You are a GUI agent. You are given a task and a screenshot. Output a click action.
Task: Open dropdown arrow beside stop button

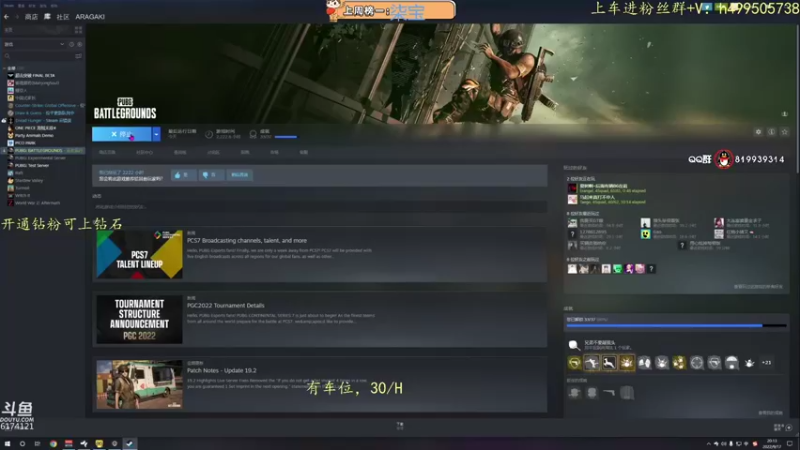(x=156, y=134)
